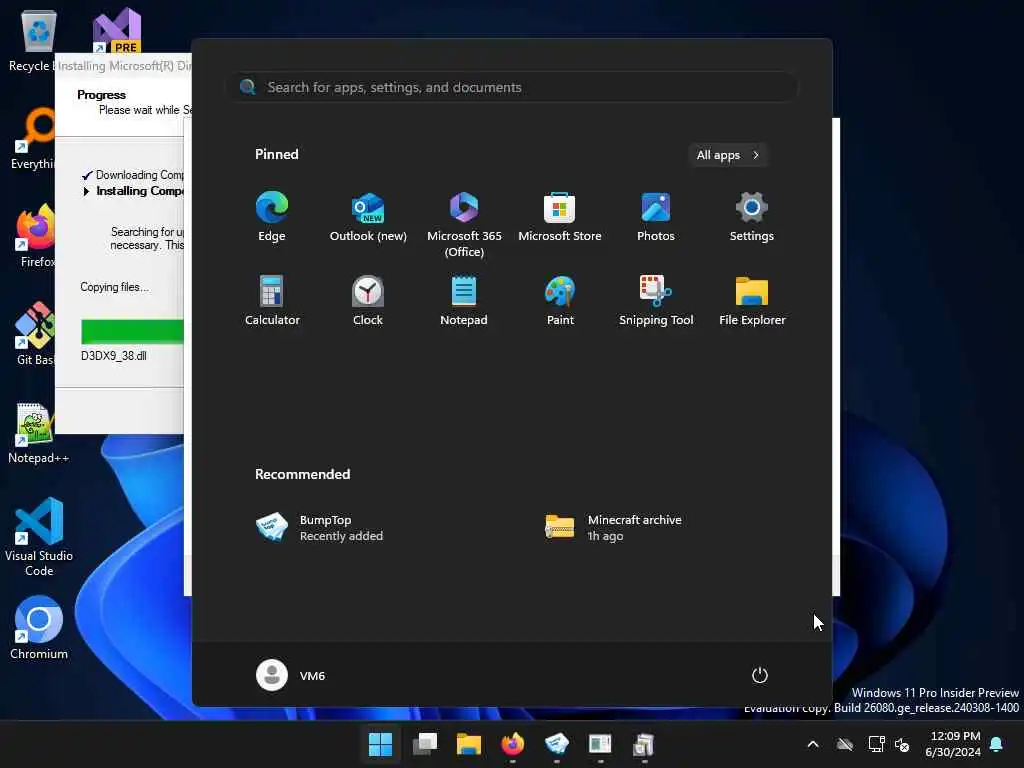Viewport: 1024px width, 768px height.
Task: Click the Copying files... status text
Action: pos(114,287)
